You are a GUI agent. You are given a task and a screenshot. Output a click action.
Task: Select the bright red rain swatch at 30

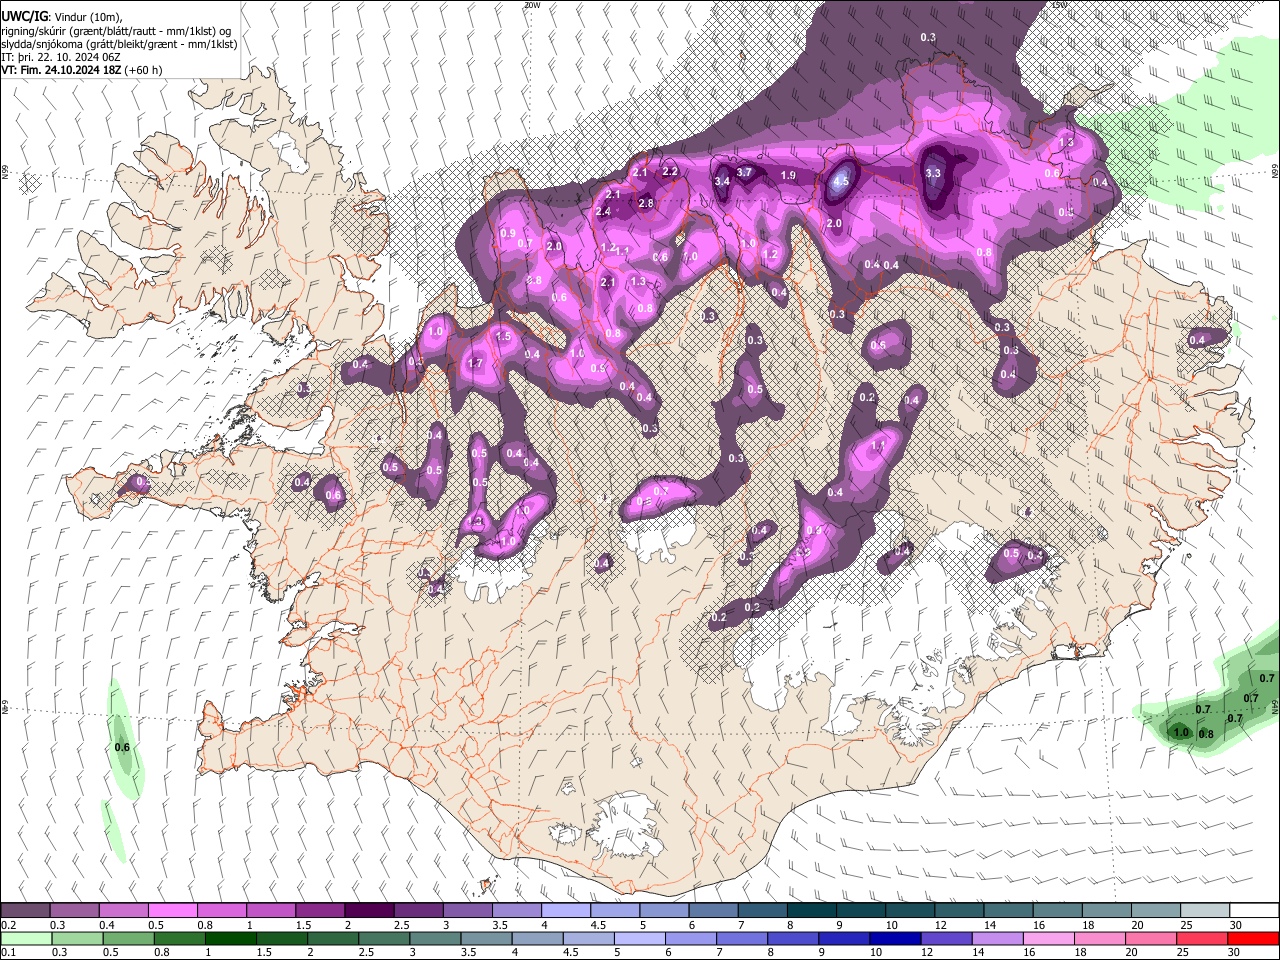pyautogui.click(x=1253, y=939)
